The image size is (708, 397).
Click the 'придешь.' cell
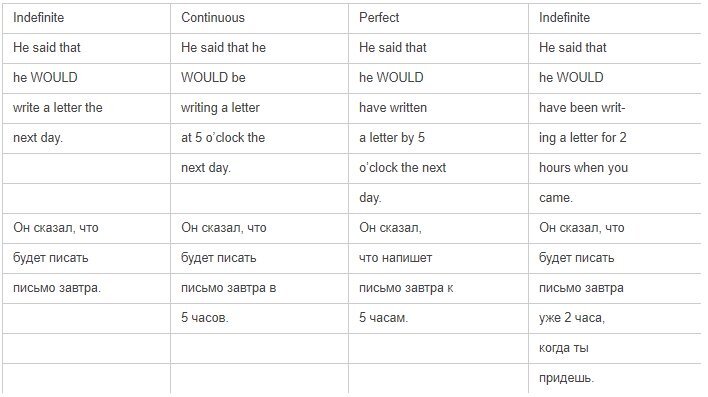click(615, 378)
